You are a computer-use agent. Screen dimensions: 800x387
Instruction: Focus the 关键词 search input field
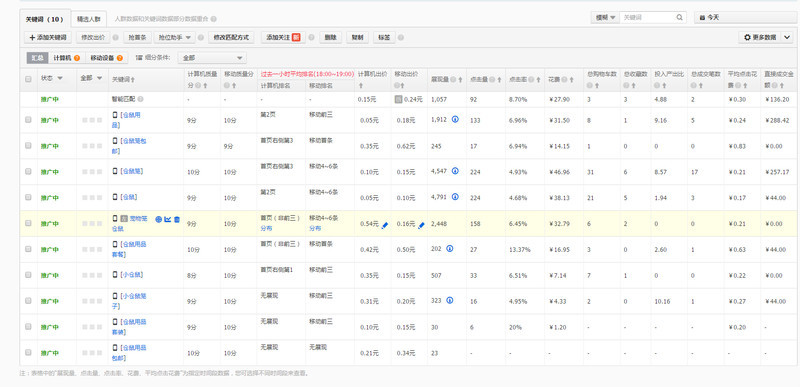coord(647,17)
